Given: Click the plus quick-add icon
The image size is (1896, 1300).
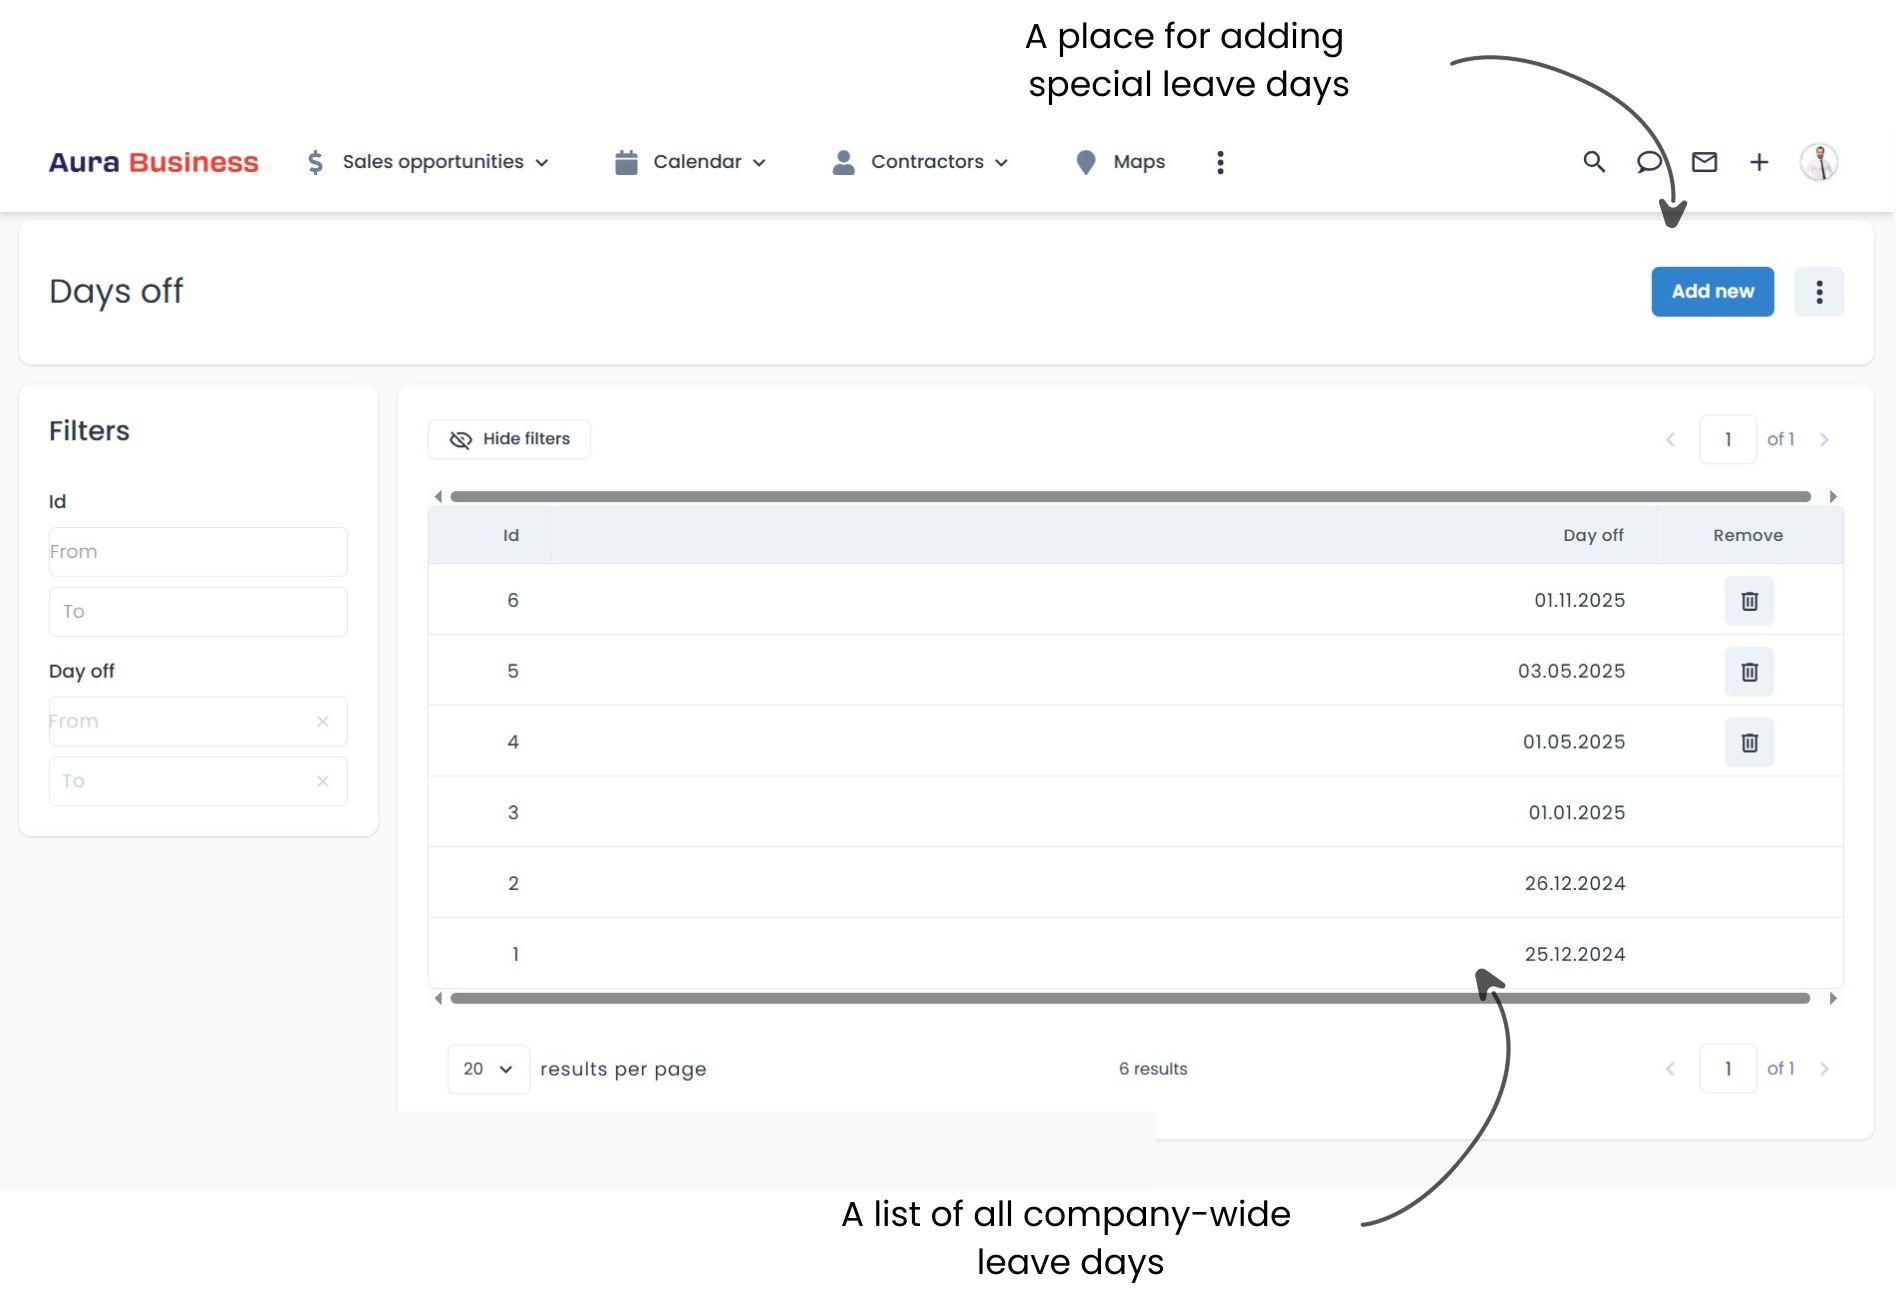Looking at the screenshot, I should pos(1759,162).
